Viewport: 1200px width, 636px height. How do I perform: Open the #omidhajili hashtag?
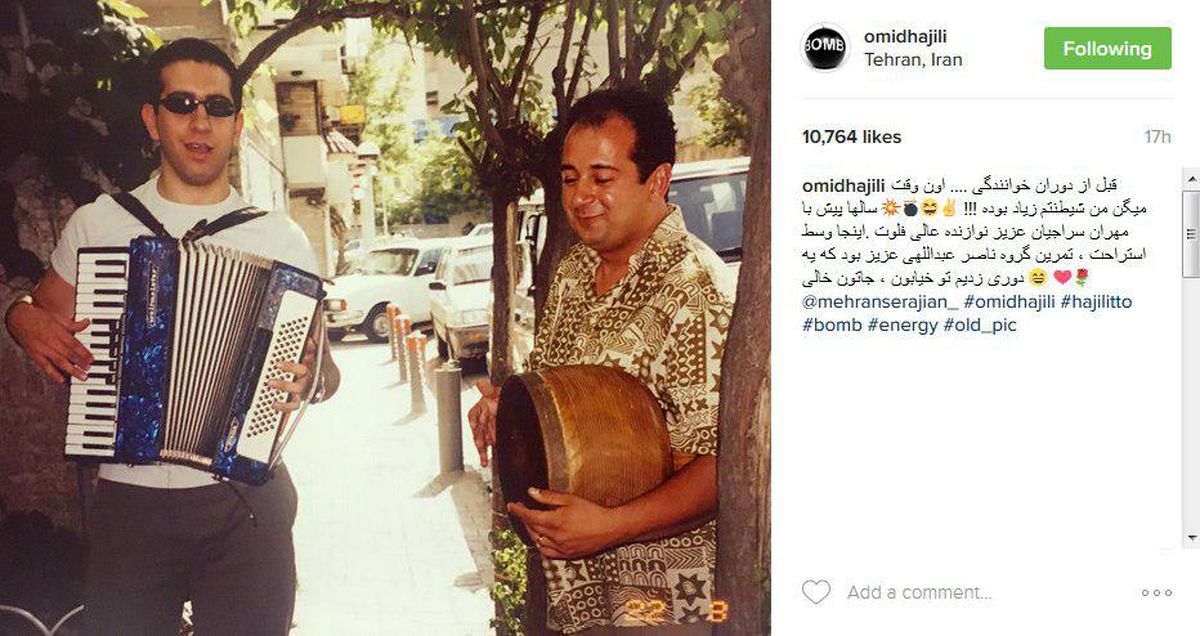[1014, 301]
